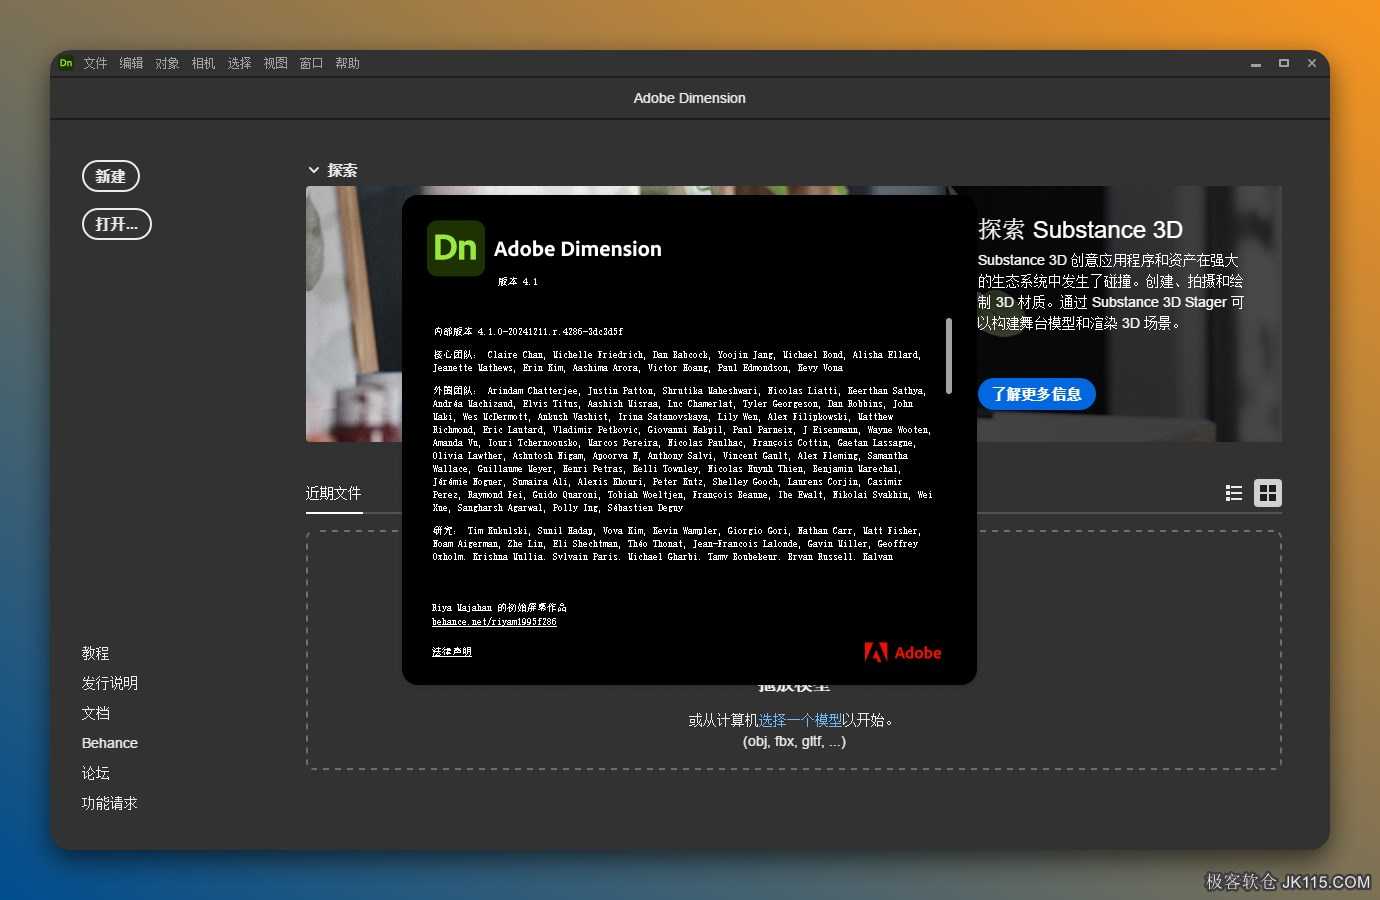Click the 版本 4.1 text
This screenshot has height=900, width=1380.
tap(518, 282)
